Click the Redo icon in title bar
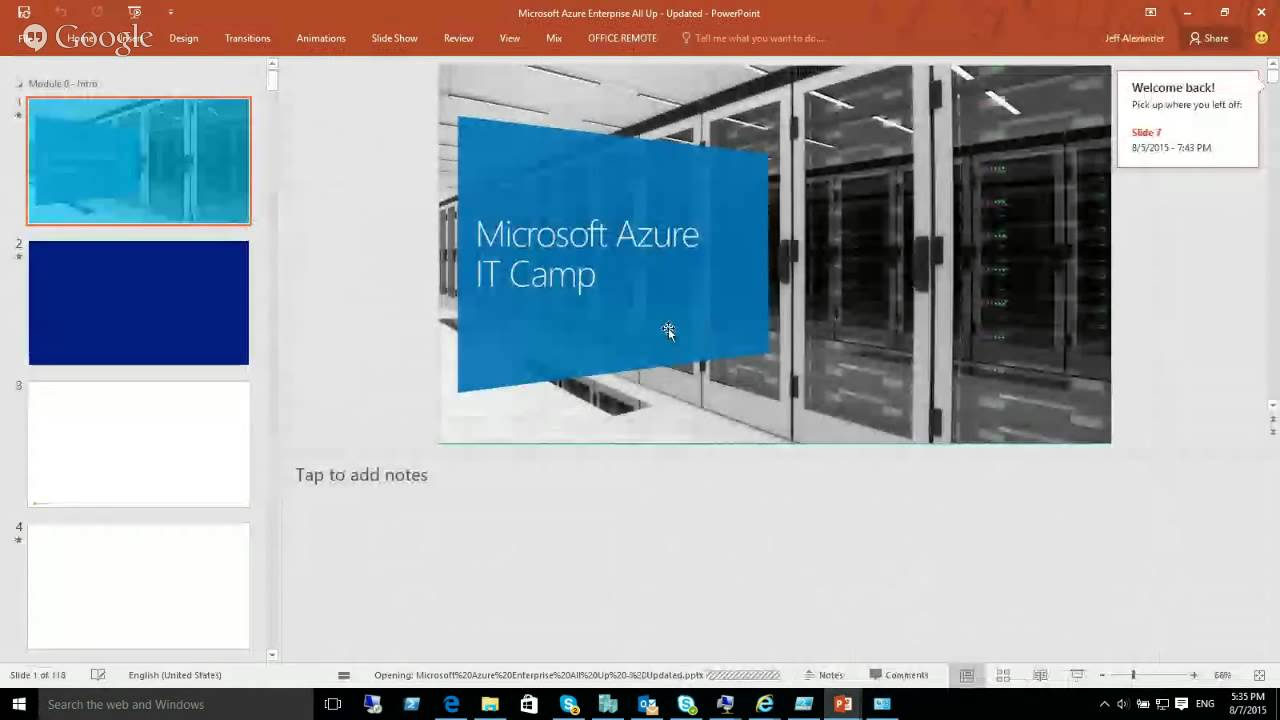1280x720 pixels. (x=97, y=12)
